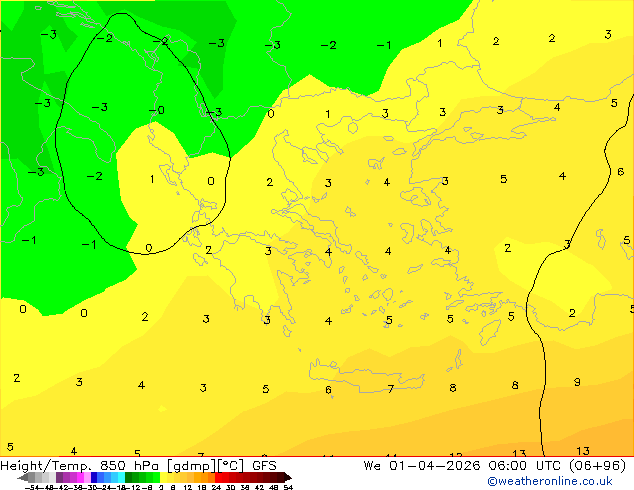
Task: Pick the cyan swatch in the colour scale
Action: (121, 477)
